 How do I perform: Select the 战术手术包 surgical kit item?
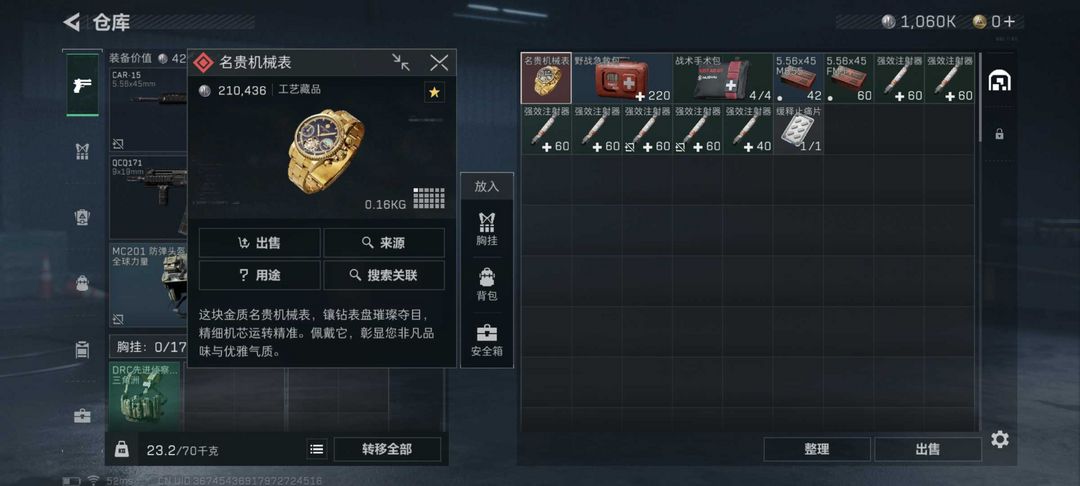723,78
